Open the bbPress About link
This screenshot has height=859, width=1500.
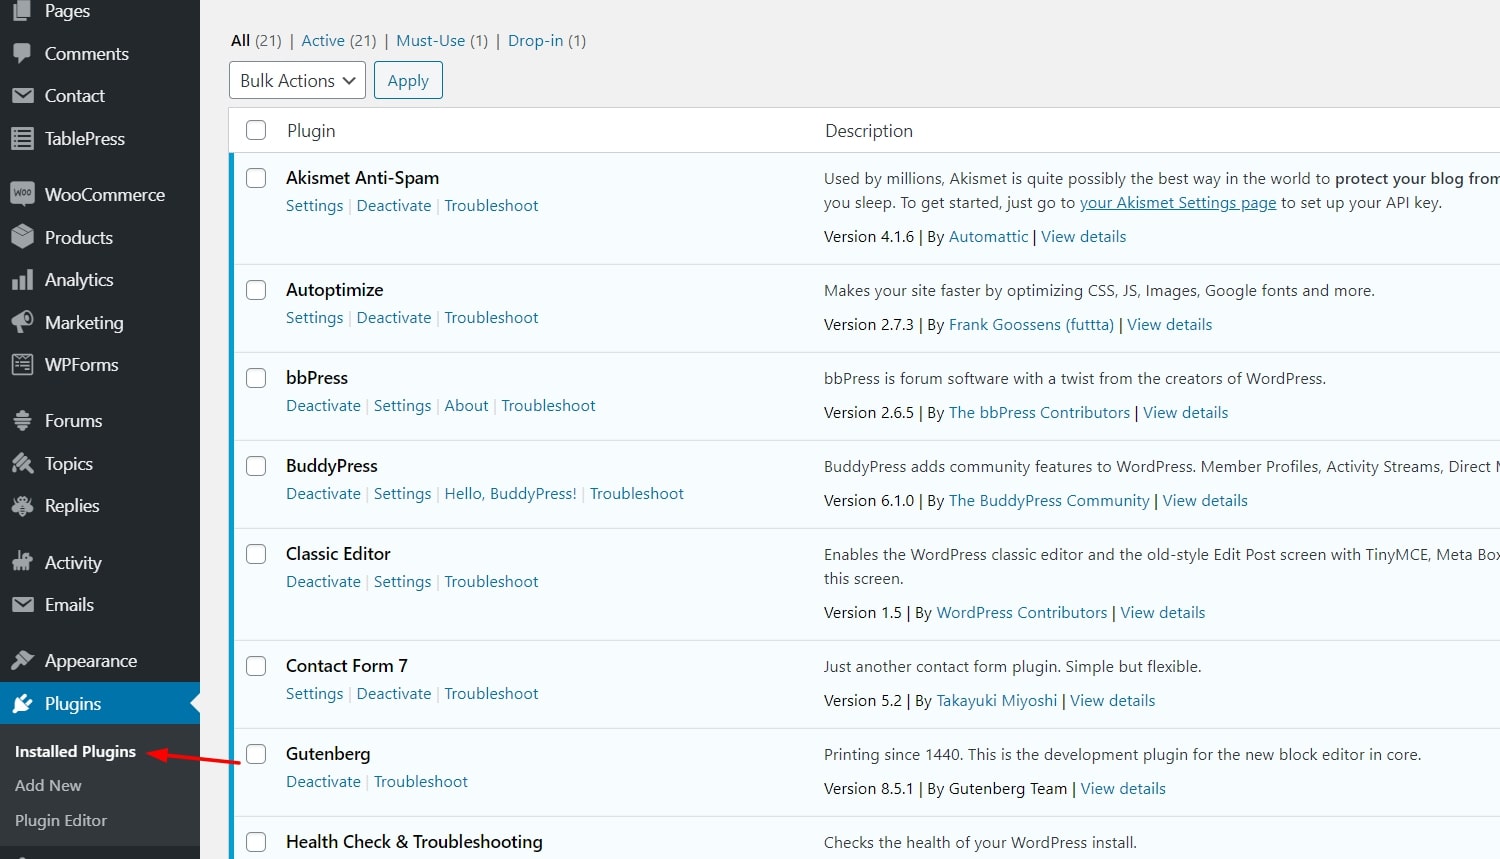(466, 406)
